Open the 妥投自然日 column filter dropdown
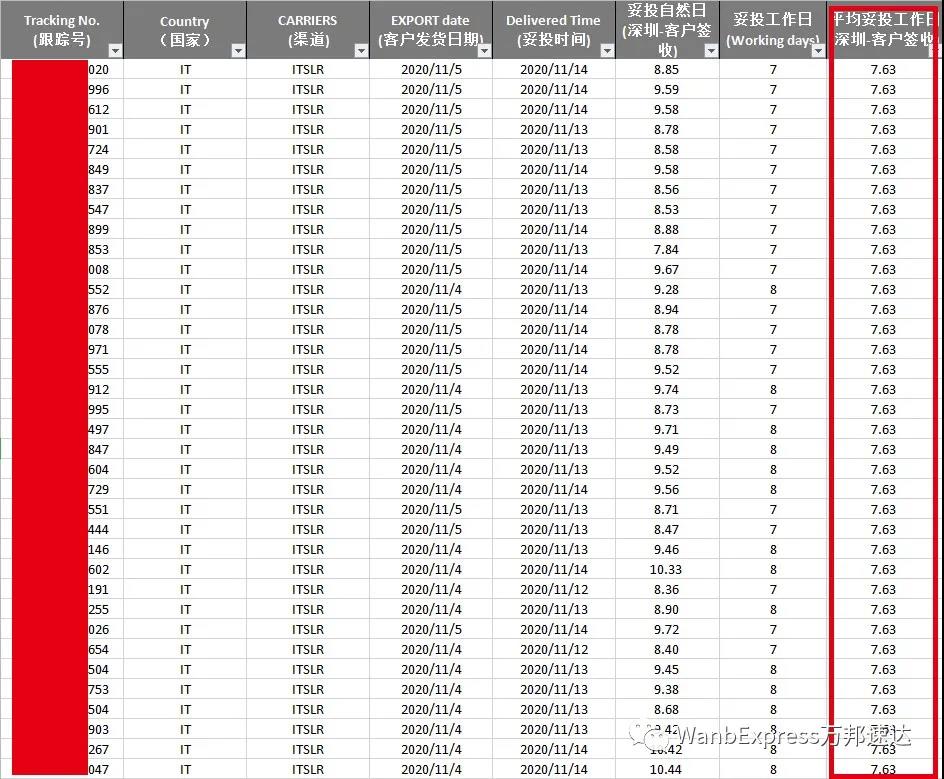This screenshot has width=944, height=779. (712, 51)
